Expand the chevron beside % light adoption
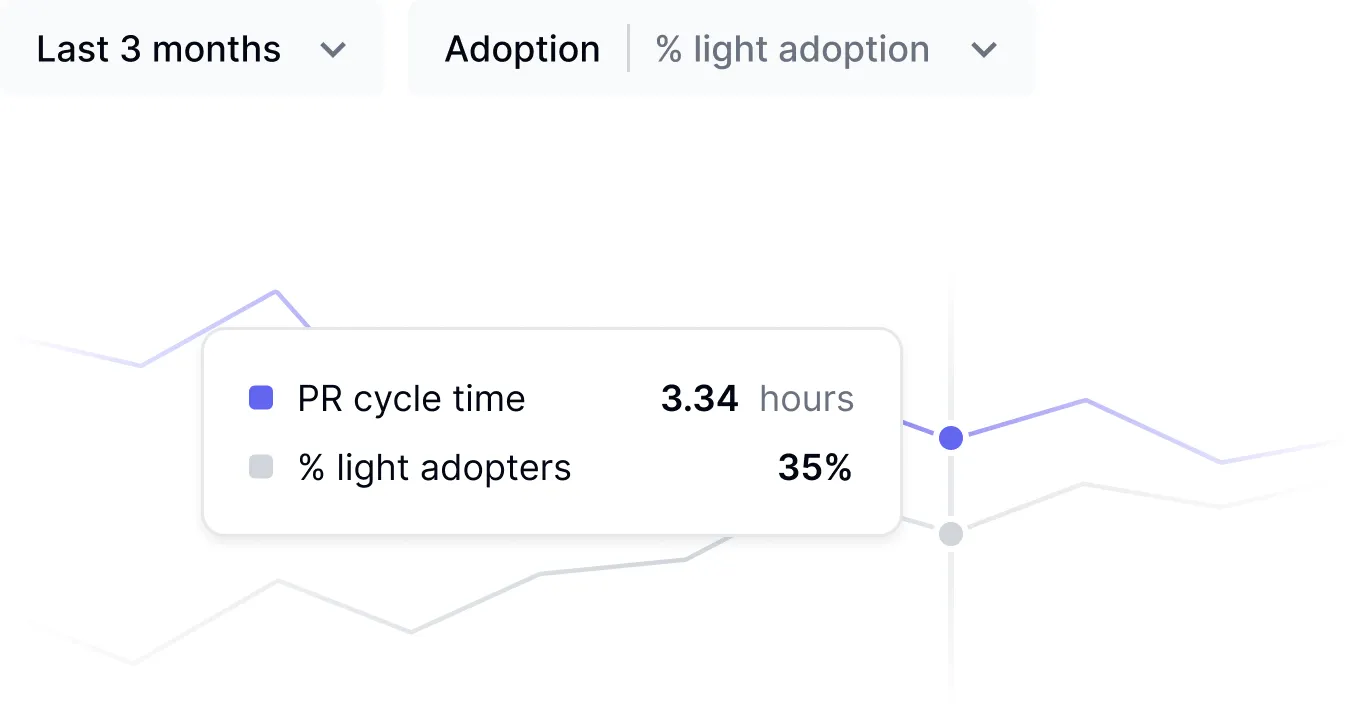 pyautogui.click(x=984, y=50)
